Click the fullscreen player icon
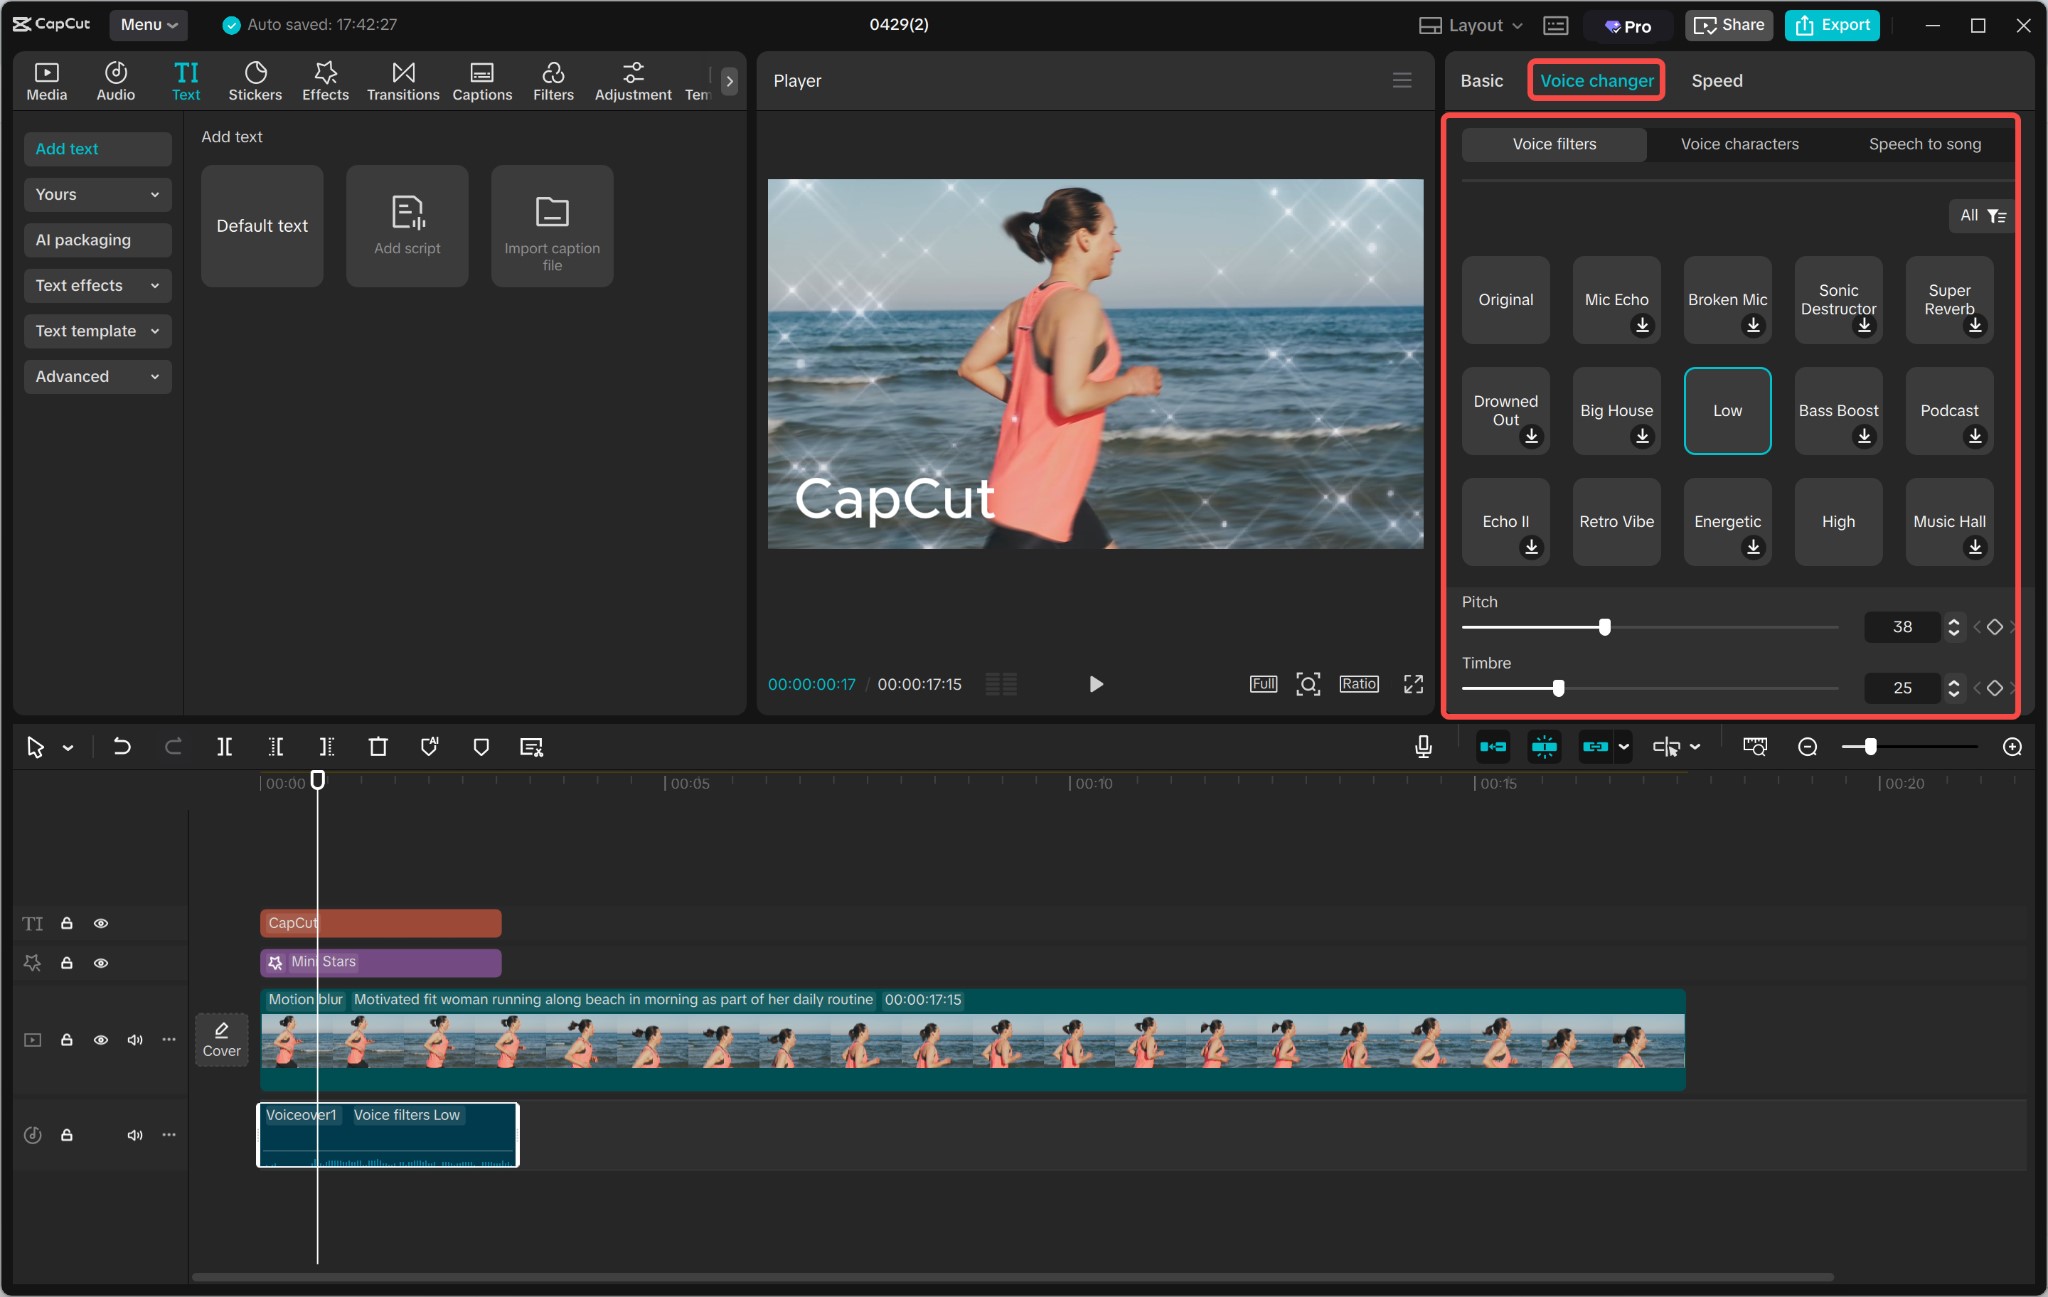This screenshot has width=2048, height=1297. pyautogui.click(x=1413, y=684)
